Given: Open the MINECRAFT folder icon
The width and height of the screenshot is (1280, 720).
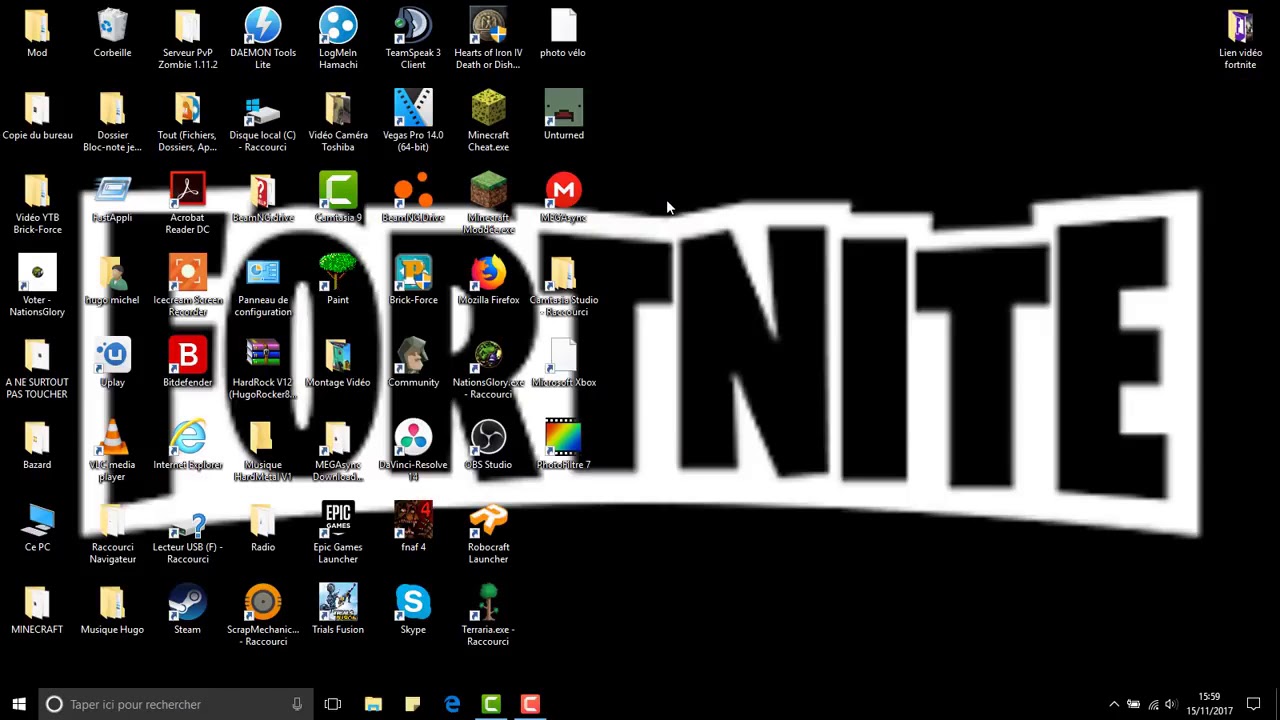Looking at the screenshot, I should 37,609.
